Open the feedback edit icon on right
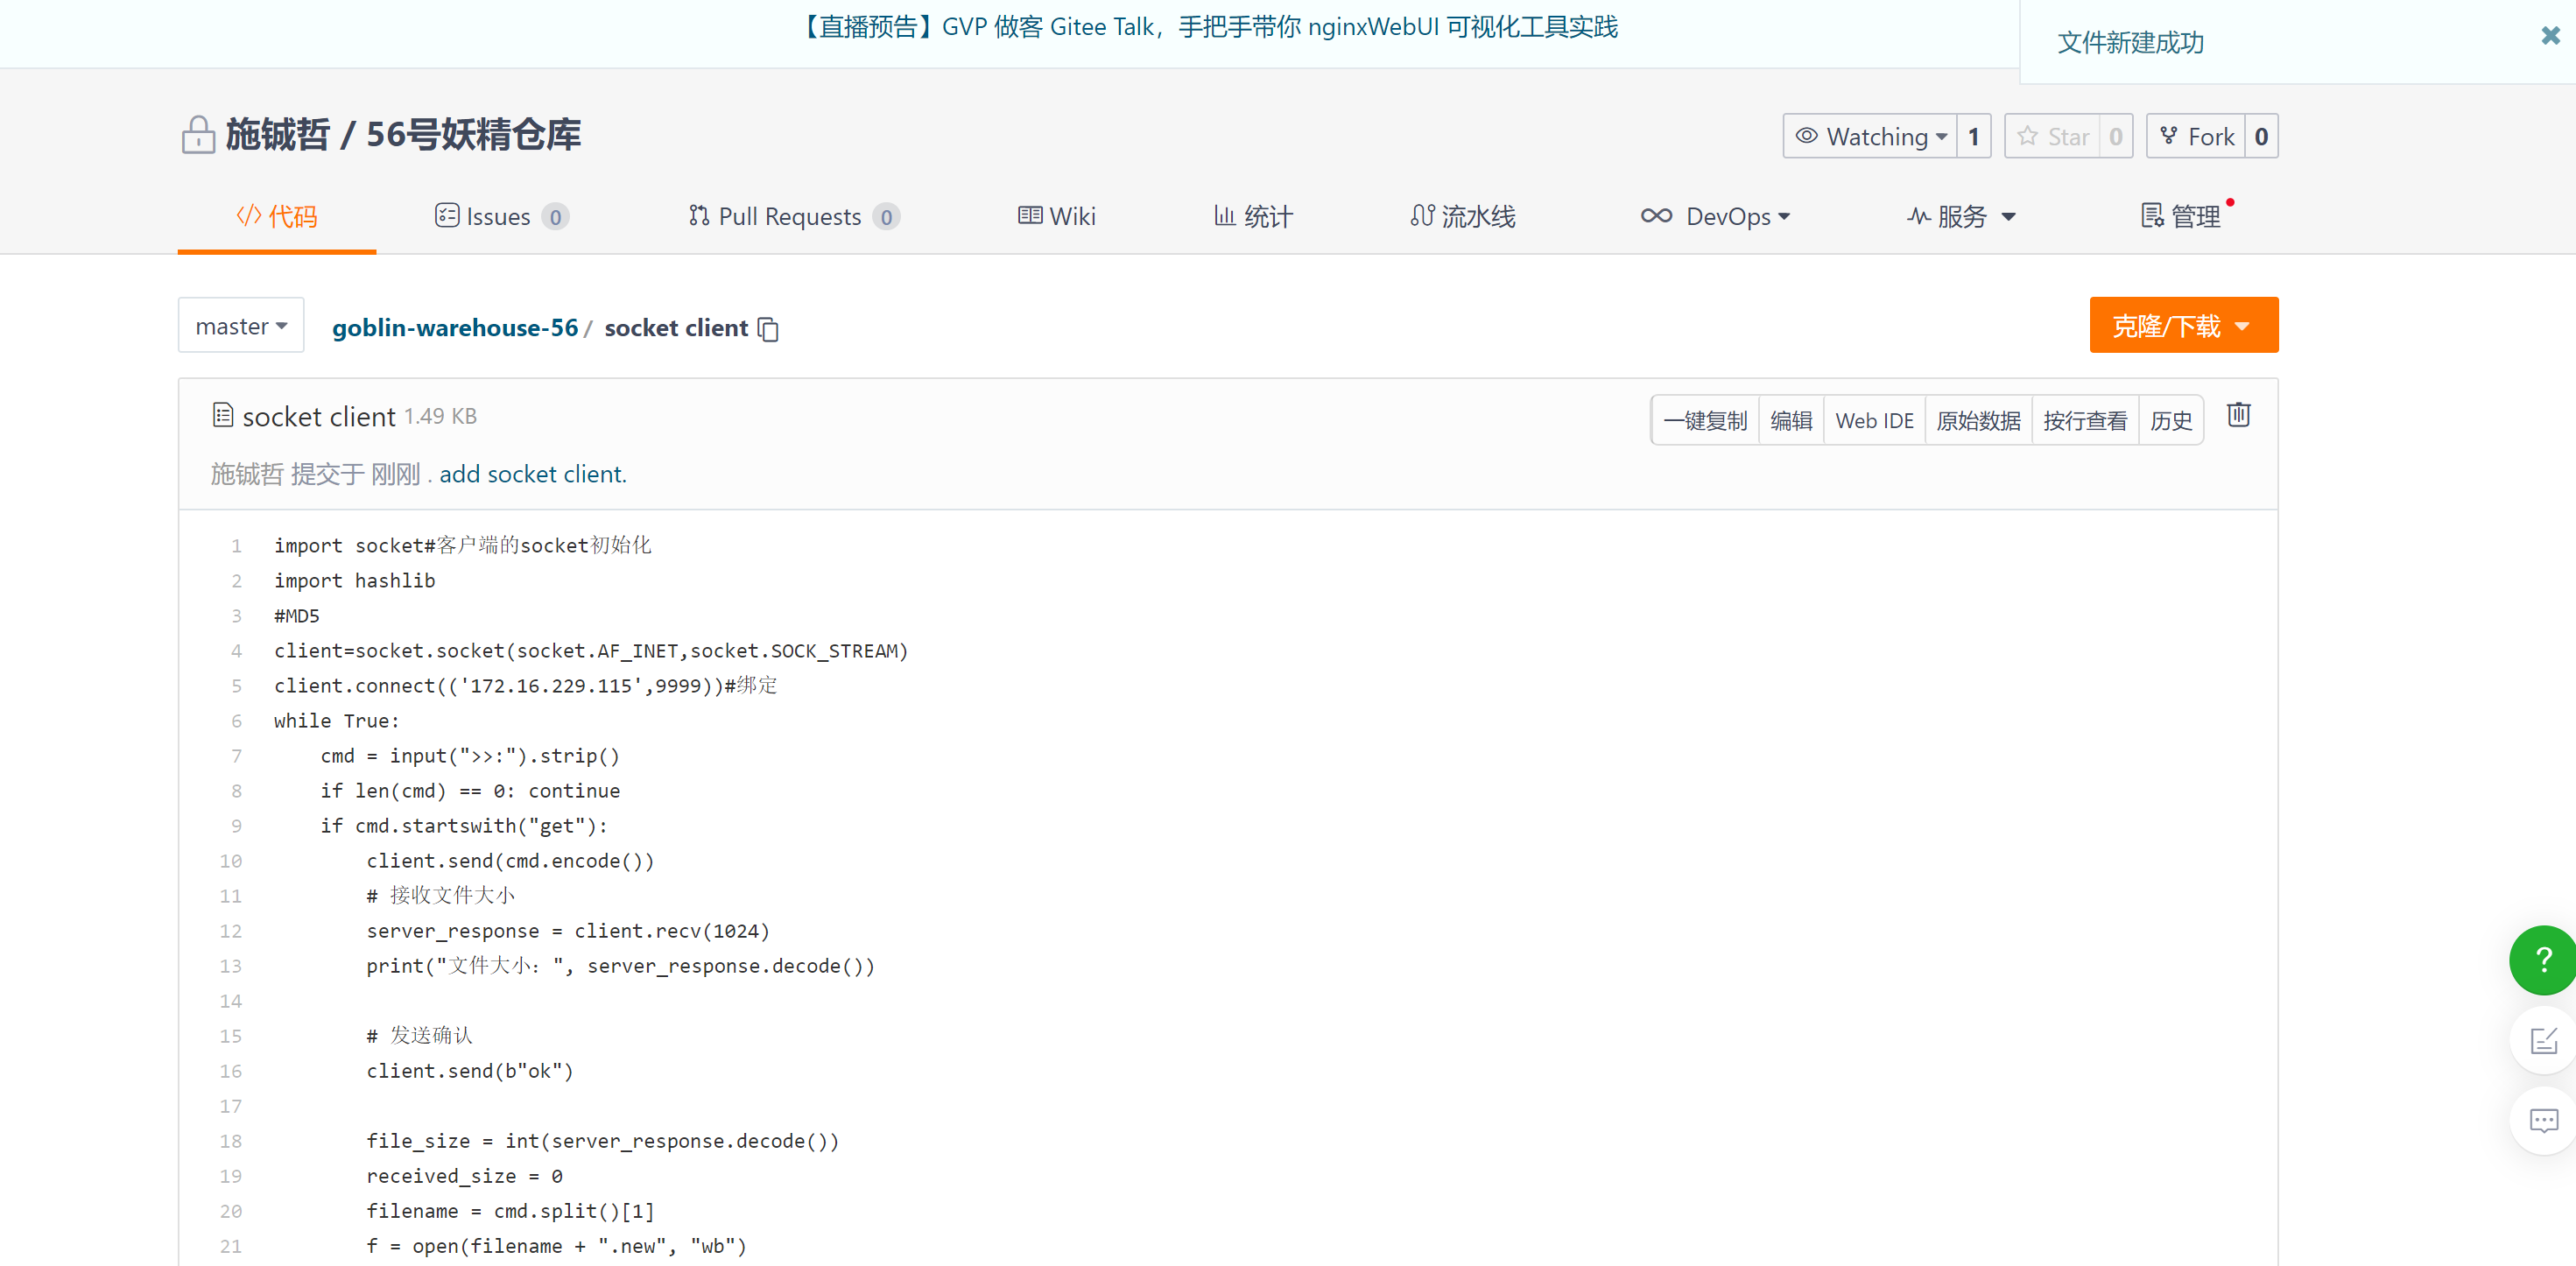 tap(2542, 1041)
